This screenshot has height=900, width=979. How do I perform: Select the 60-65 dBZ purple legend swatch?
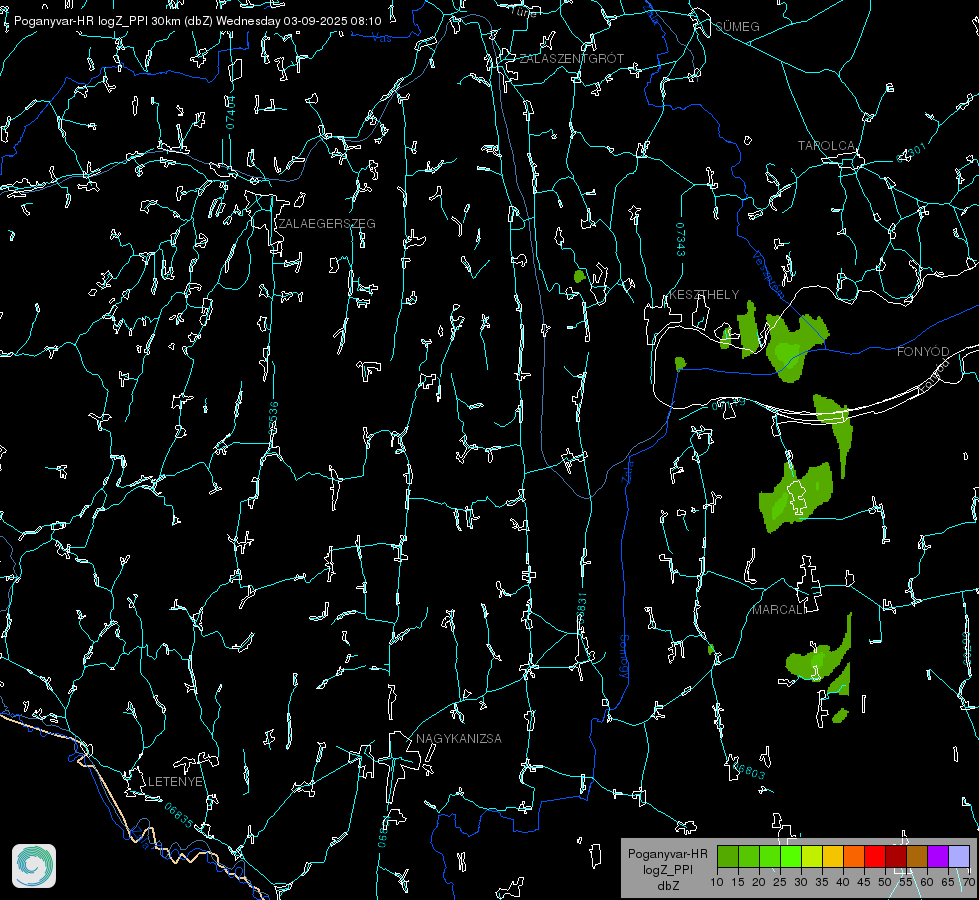click(x=938, y=857)
